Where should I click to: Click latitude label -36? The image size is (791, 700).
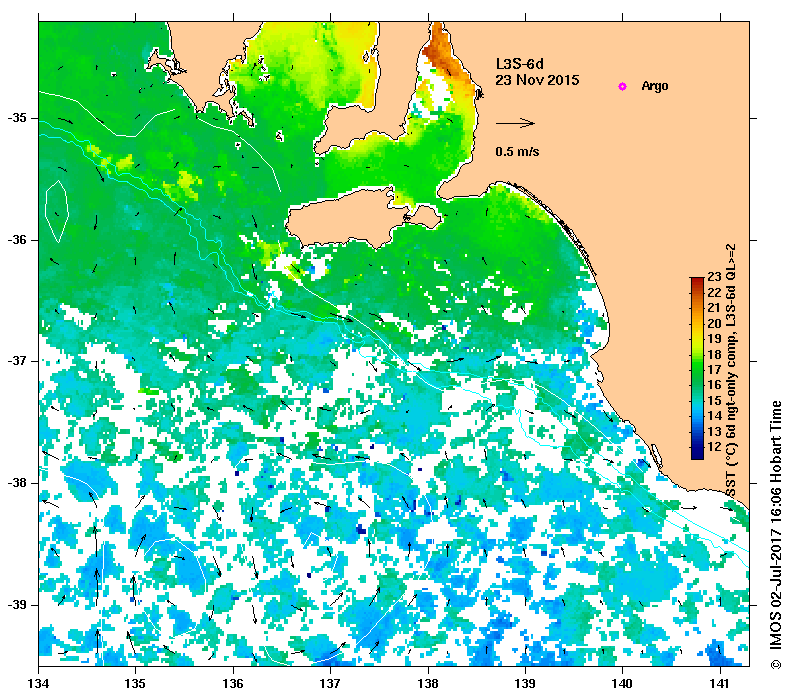pos(17,240)
